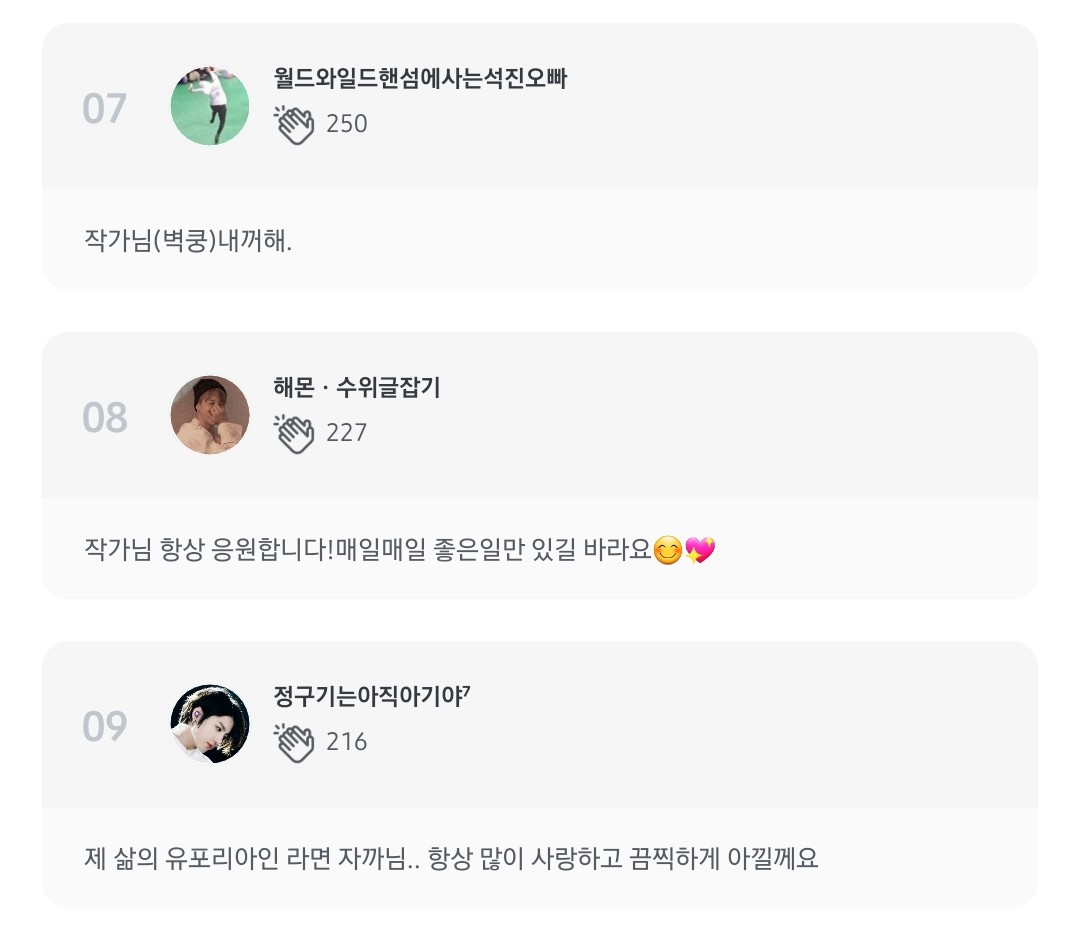Click the clap count 227
Viewport: 1080px width, 930px height.
pyautogui.click(x=347, y=434)
